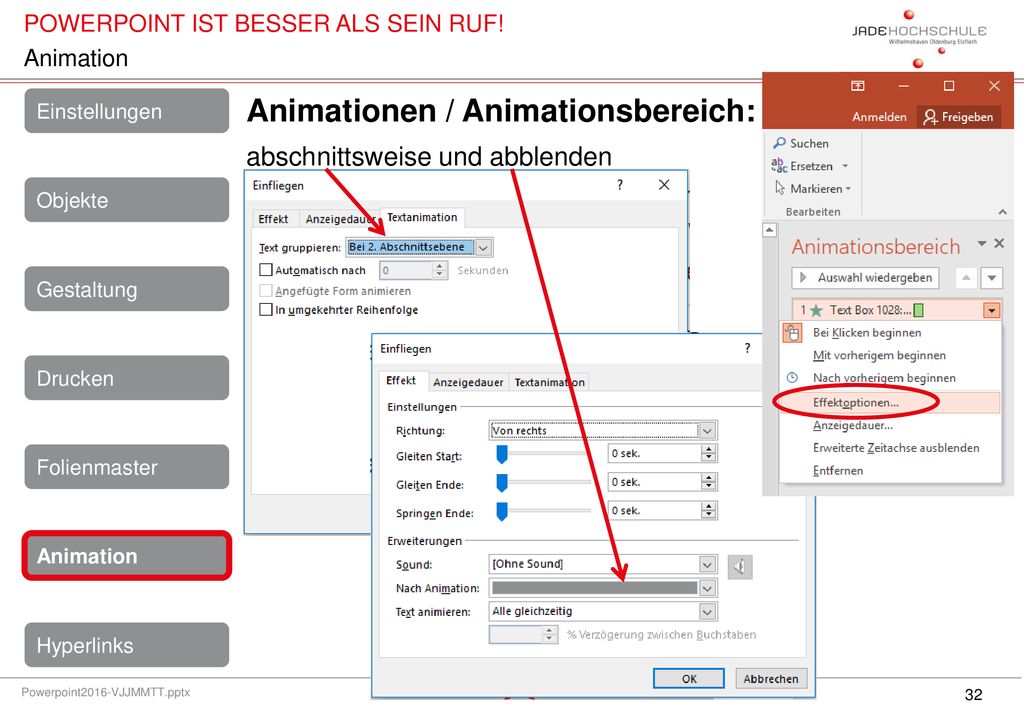Click the highlighted Animation section button
The height and width of the screenshot is (709, 1024).
pos(127,556)
